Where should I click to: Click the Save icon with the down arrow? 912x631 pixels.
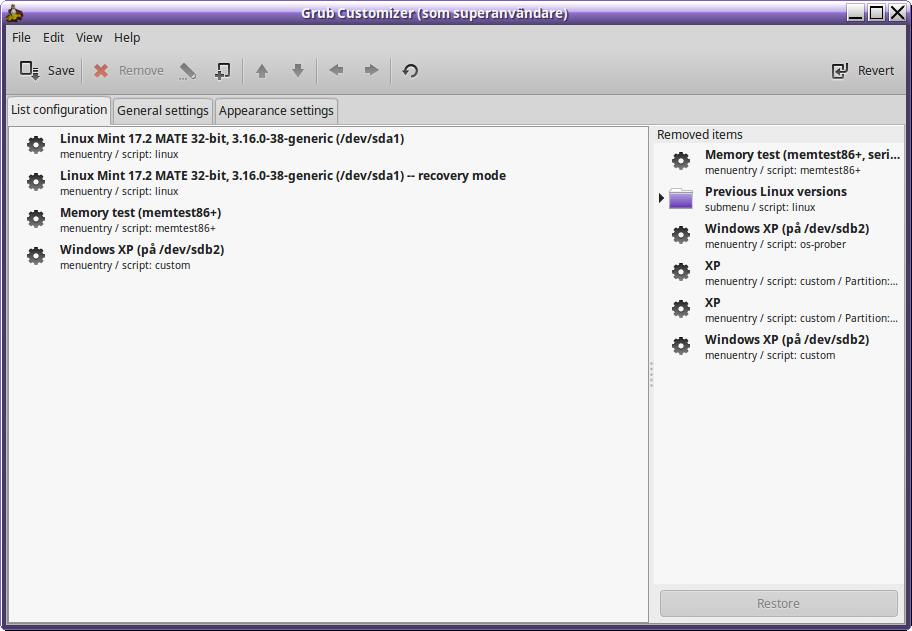(29, 70)
